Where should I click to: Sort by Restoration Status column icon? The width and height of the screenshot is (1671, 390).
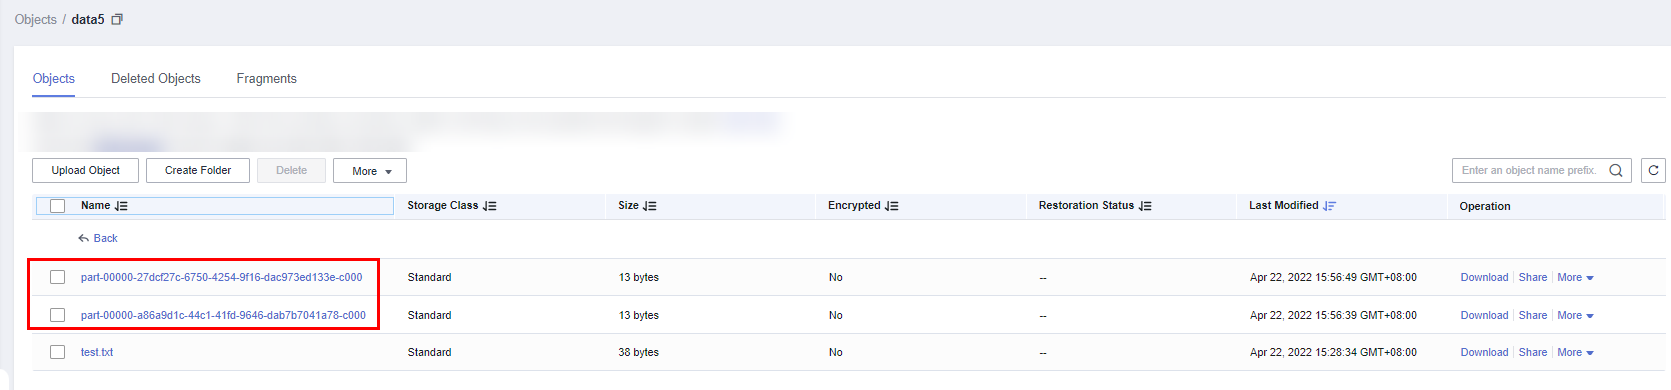point(1145,206)
